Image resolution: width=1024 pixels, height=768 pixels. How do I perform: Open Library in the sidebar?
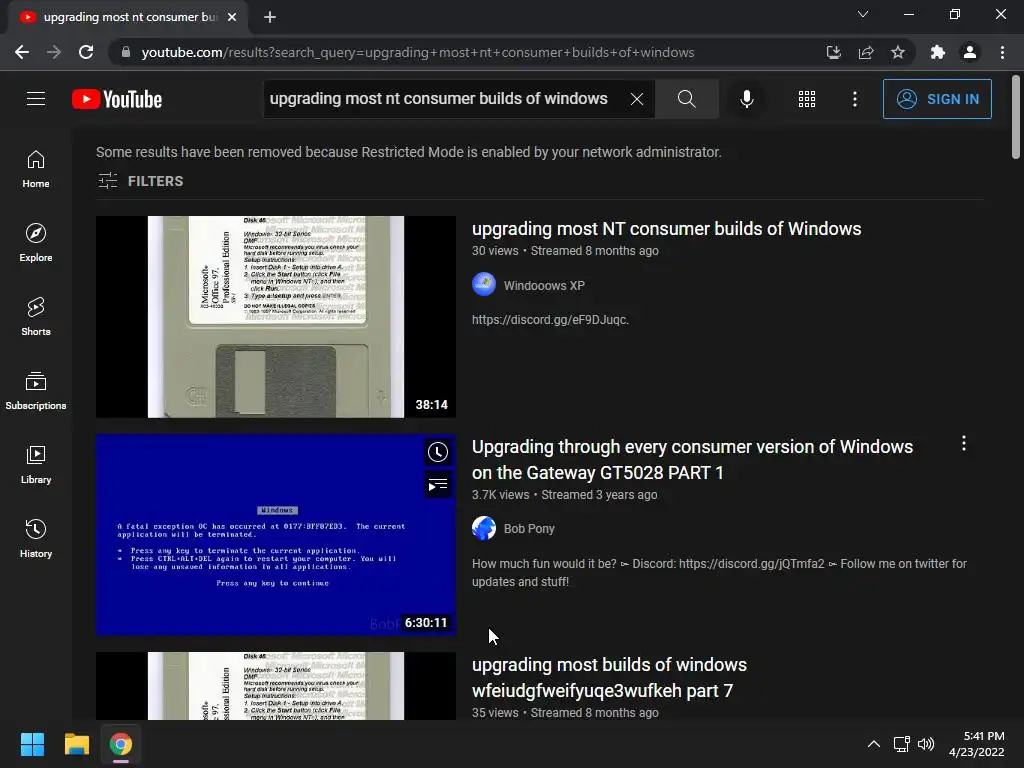click(36, 465)
